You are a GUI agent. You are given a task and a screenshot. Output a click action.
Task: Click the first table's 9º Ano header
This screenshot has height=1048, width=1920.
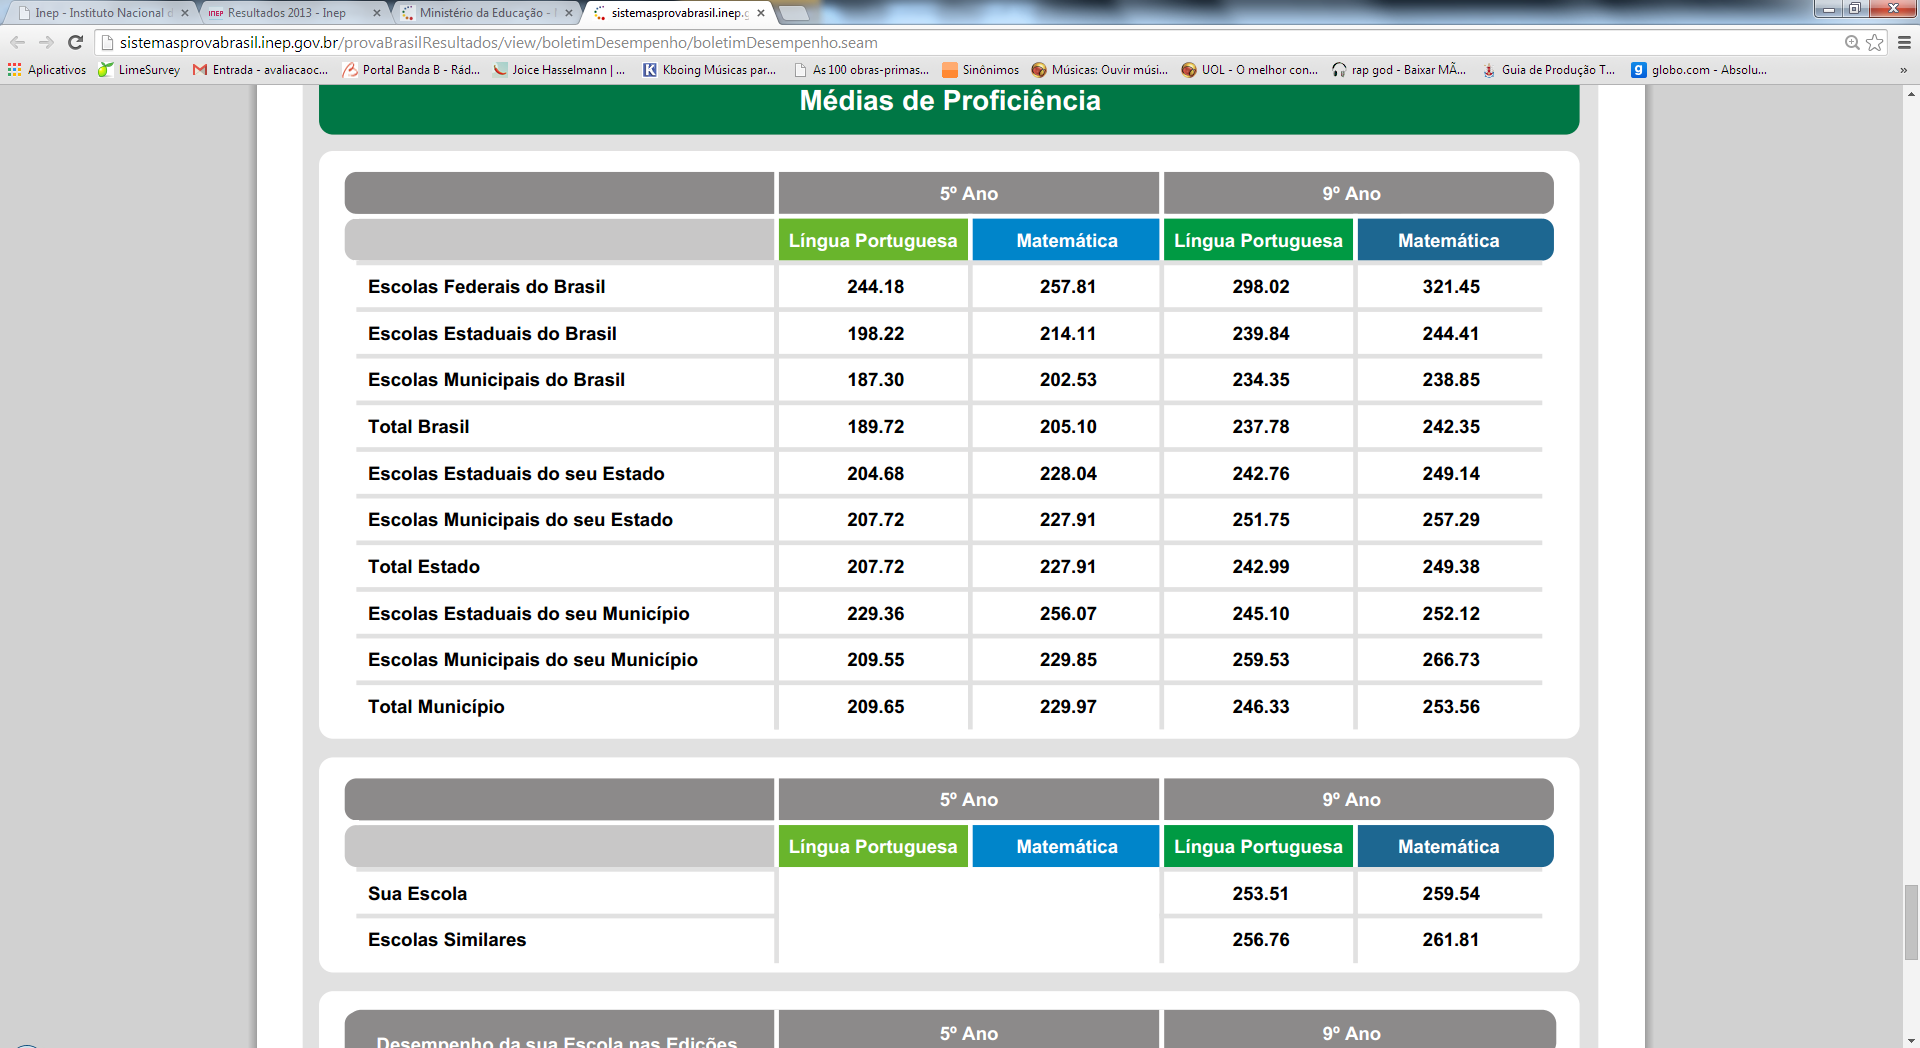click(1358, 193)
